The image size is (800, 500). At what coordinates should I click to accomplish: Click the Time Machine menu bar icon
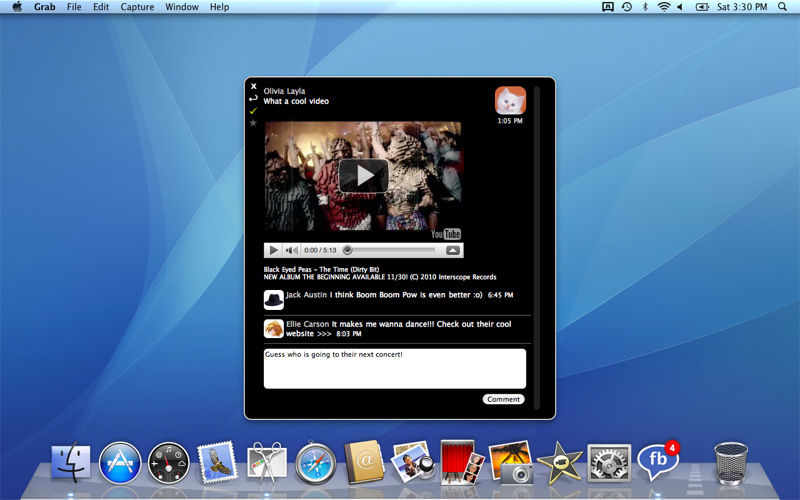627,7
